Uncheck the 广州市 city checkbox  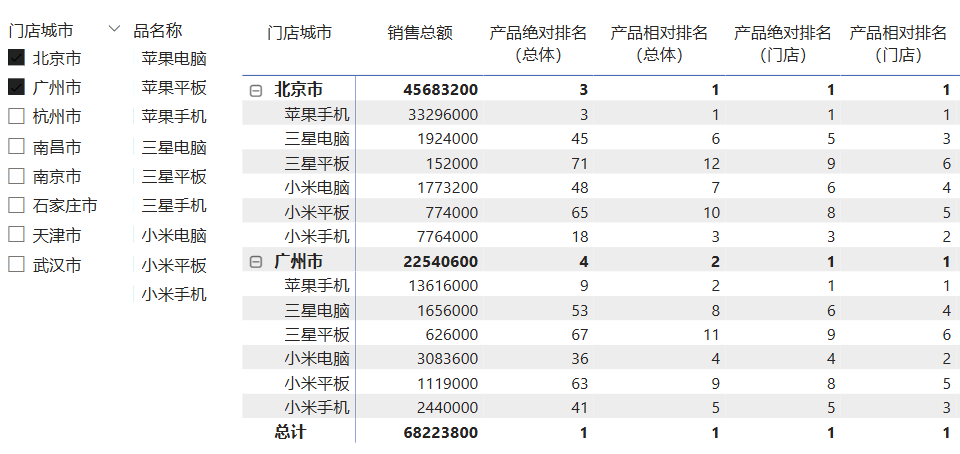pyautogui.click(x=17, y=87)
